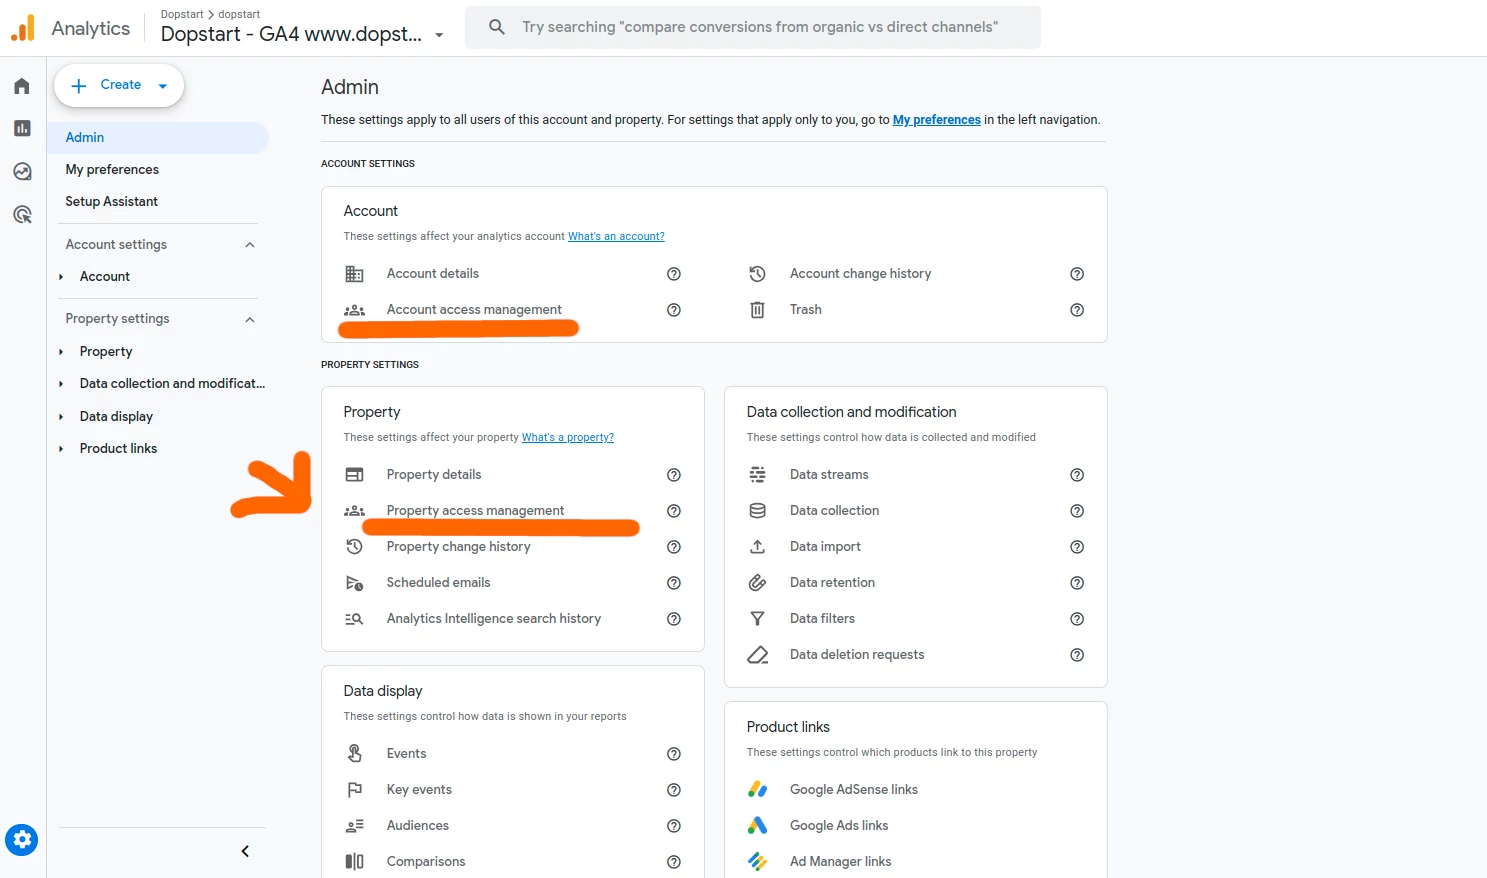Viewport: 1487px width, 878px height.
Task: Expand Product links in sidebar
Action: point(61,449)
